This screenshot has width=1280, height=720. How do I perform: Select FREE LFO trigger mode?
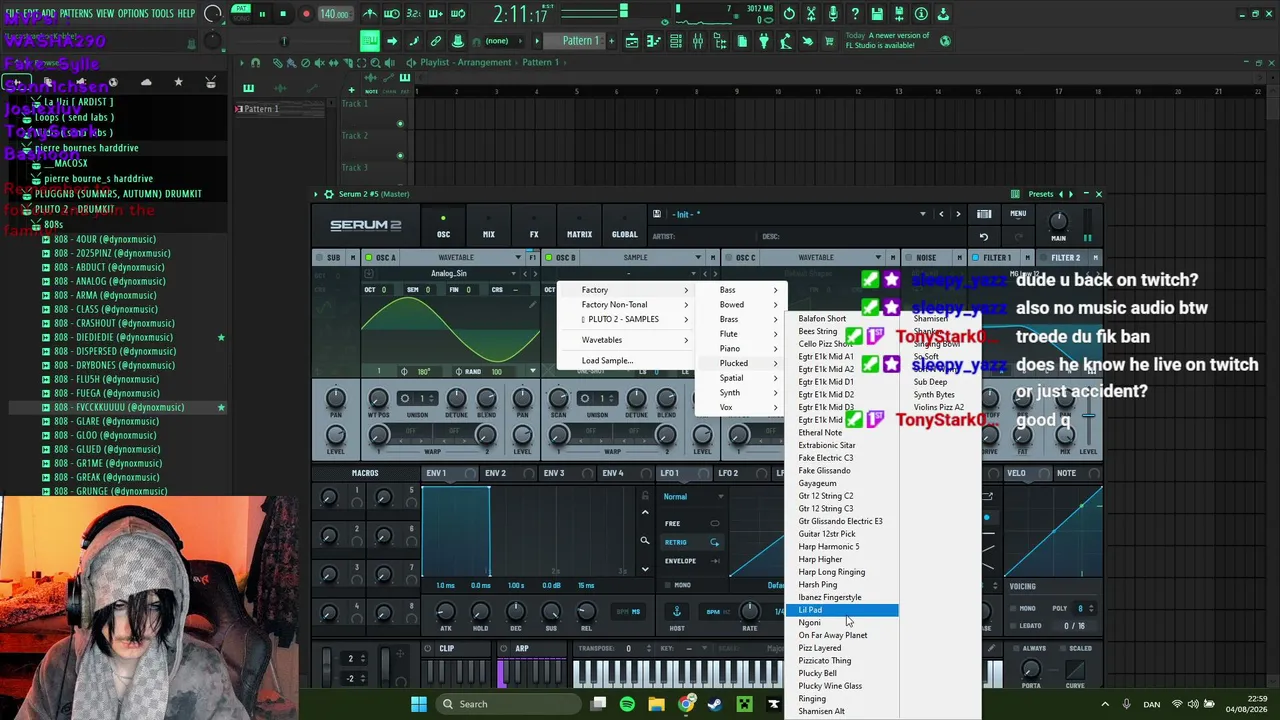[692, 523]
